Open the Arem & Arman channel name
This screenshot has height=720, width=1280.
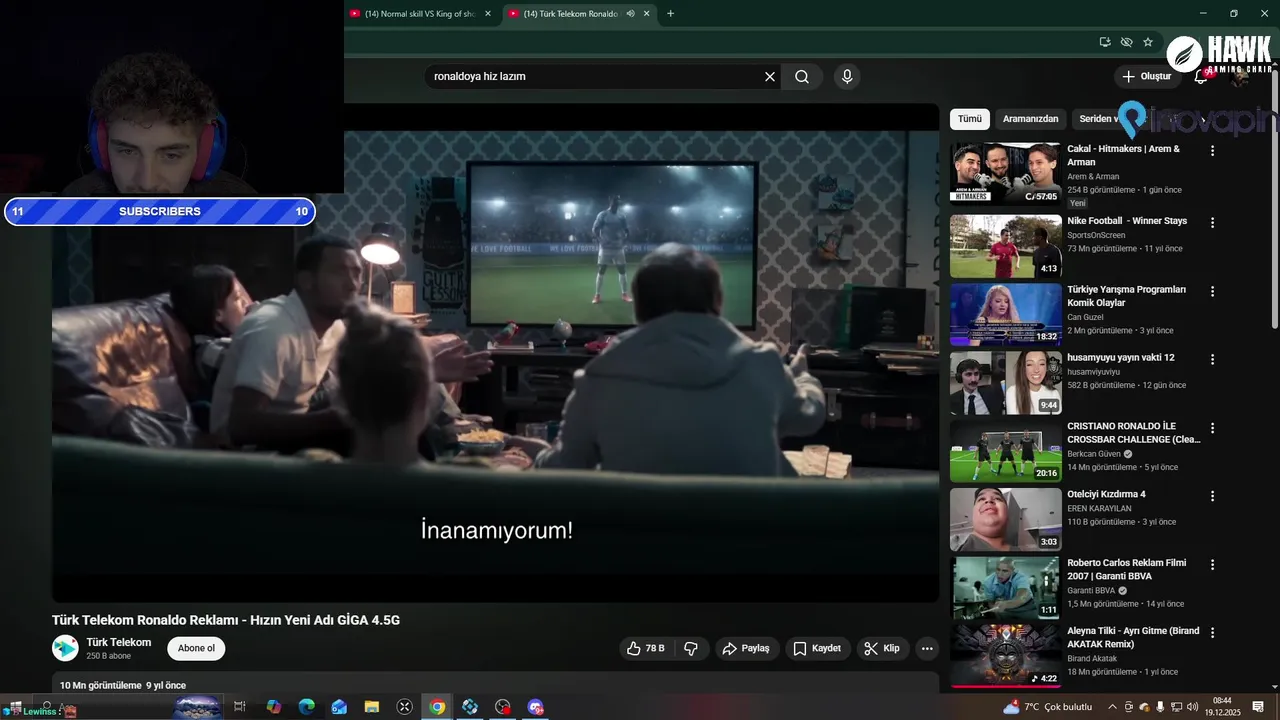1093,176
